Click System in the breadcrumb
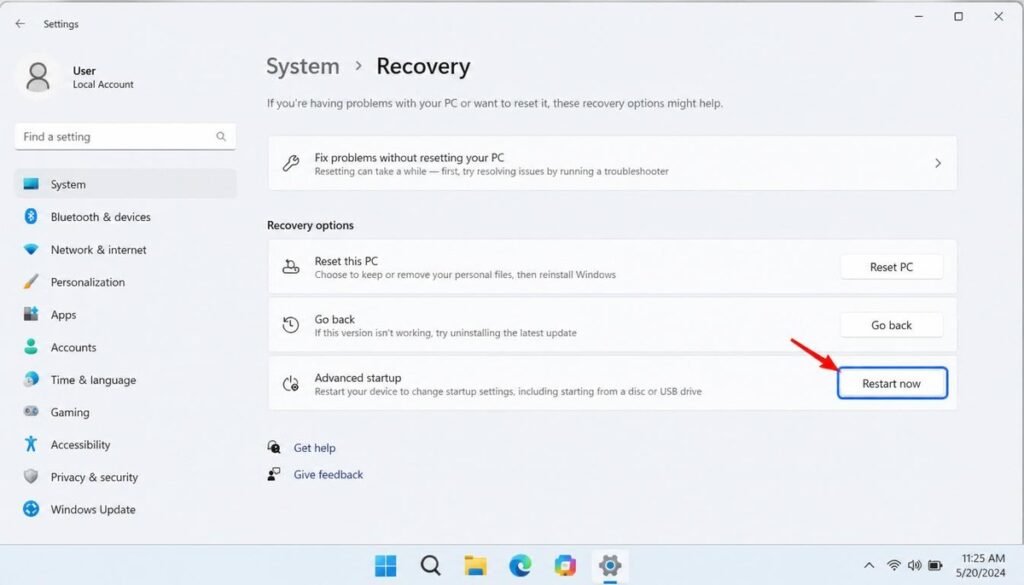This screenshot has width=1024, height=585. (x=302, y=67)
